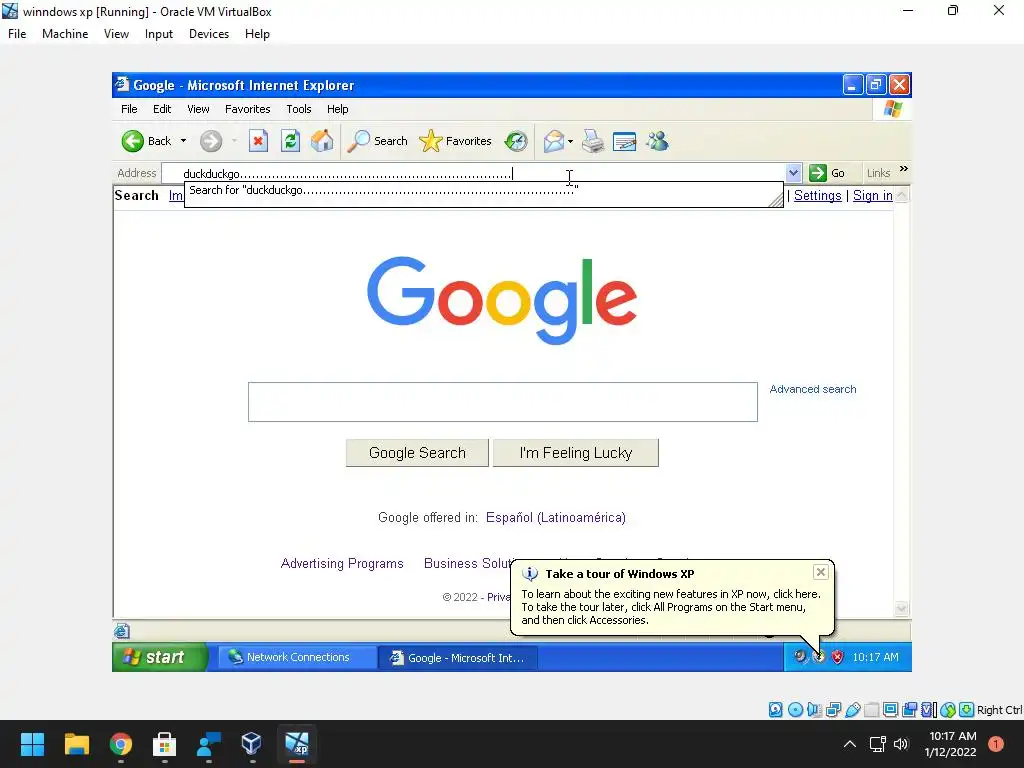Viewport: 1024px width, 768px height.
Task: Open VirtualBox Devices menu
Action: point(209,34)
